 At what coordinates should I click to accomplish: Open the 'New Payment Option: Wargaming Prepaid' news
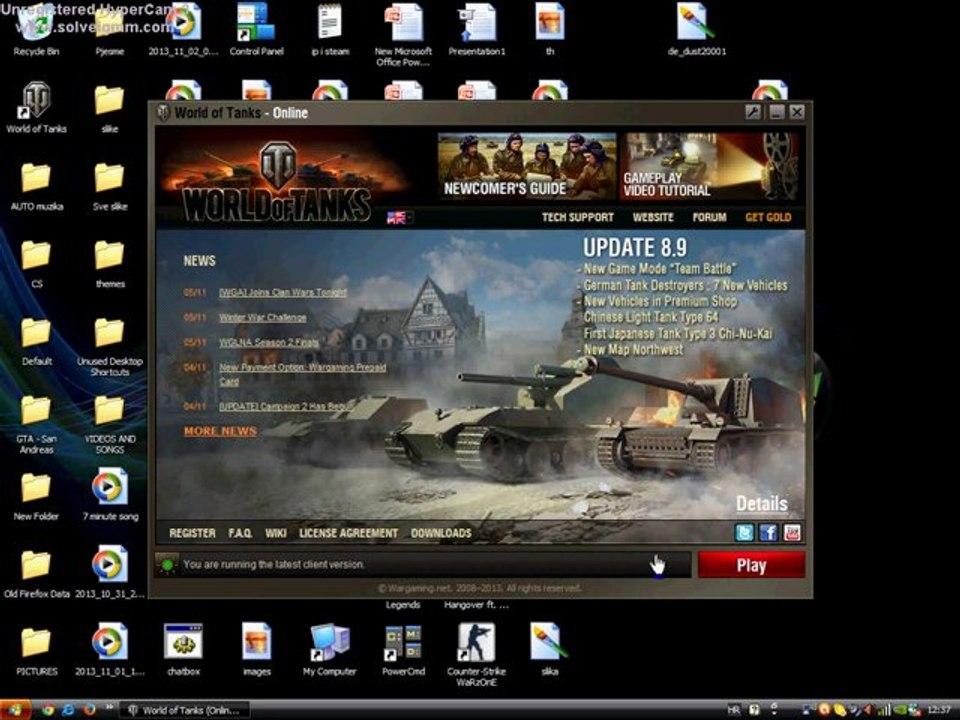302,374
